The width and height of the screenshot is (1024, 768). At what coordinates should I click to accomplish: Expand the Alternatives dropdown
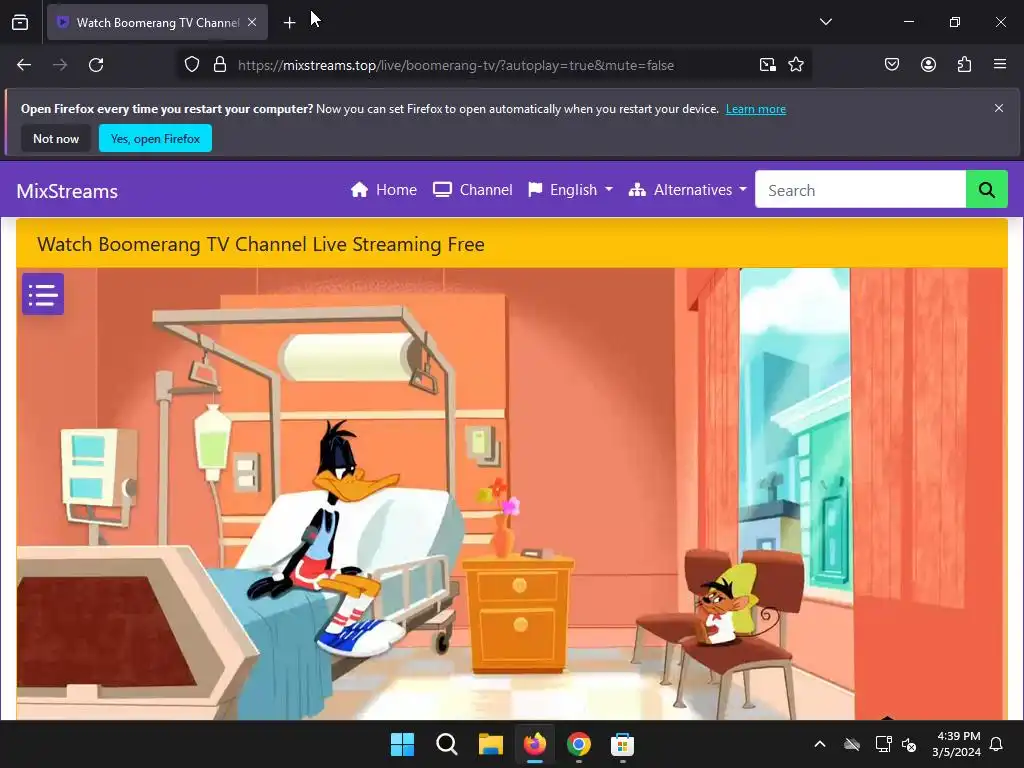click(688, 190)
